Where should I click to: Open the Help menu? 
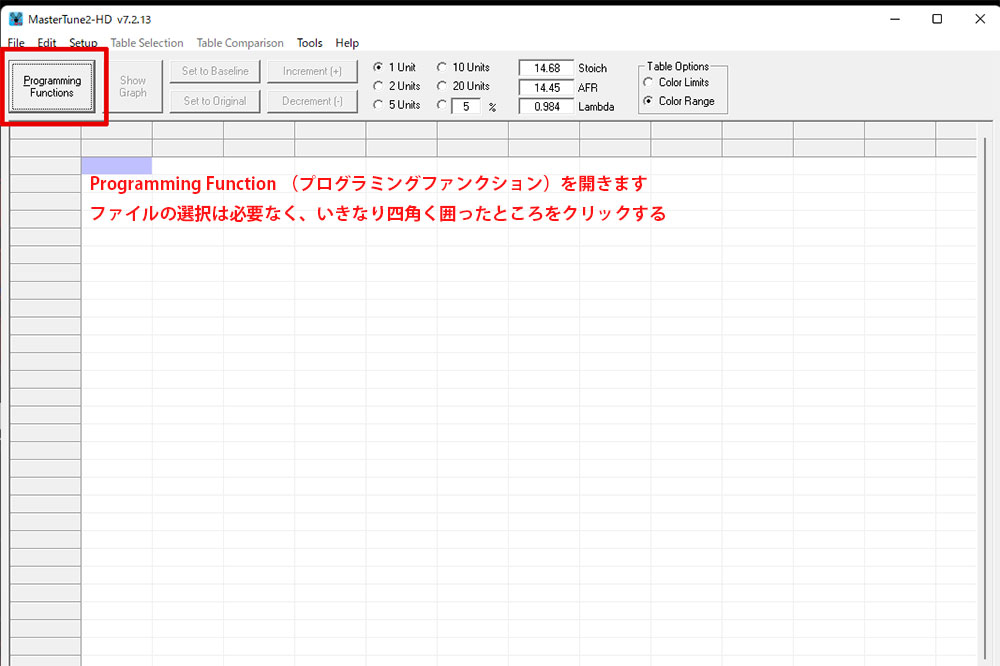click(347, 43)
